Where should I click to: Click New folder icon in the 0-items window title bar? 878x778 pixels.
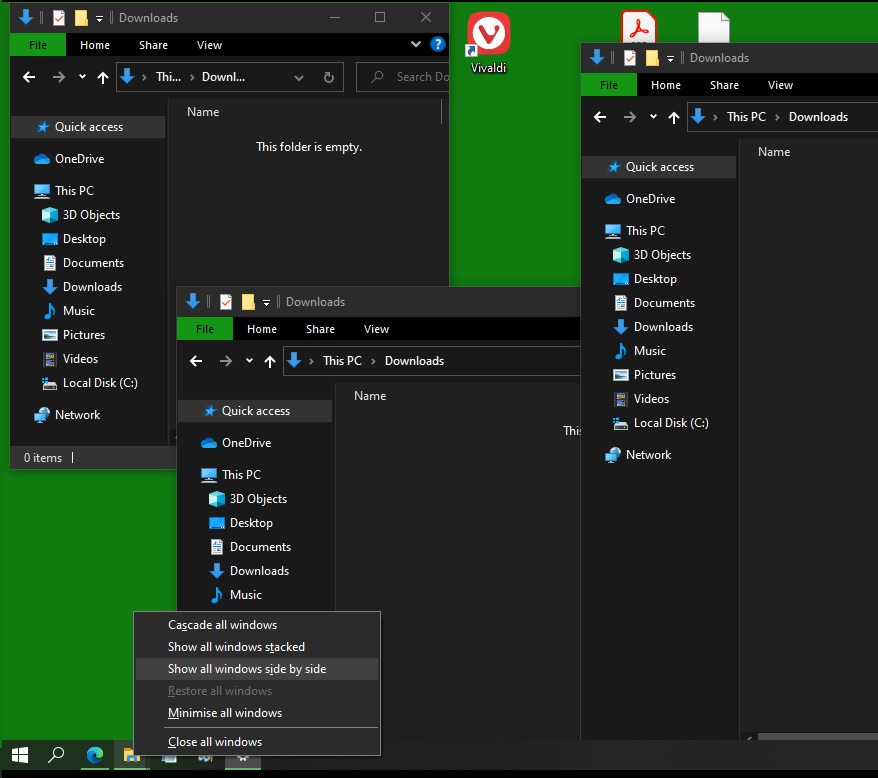click(81, 18)
